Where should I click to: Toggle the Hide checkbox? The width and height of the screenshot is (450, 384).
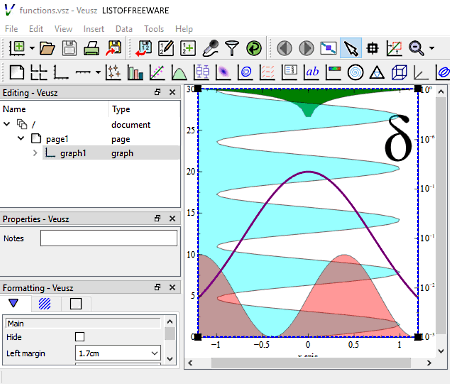(80, 337)
